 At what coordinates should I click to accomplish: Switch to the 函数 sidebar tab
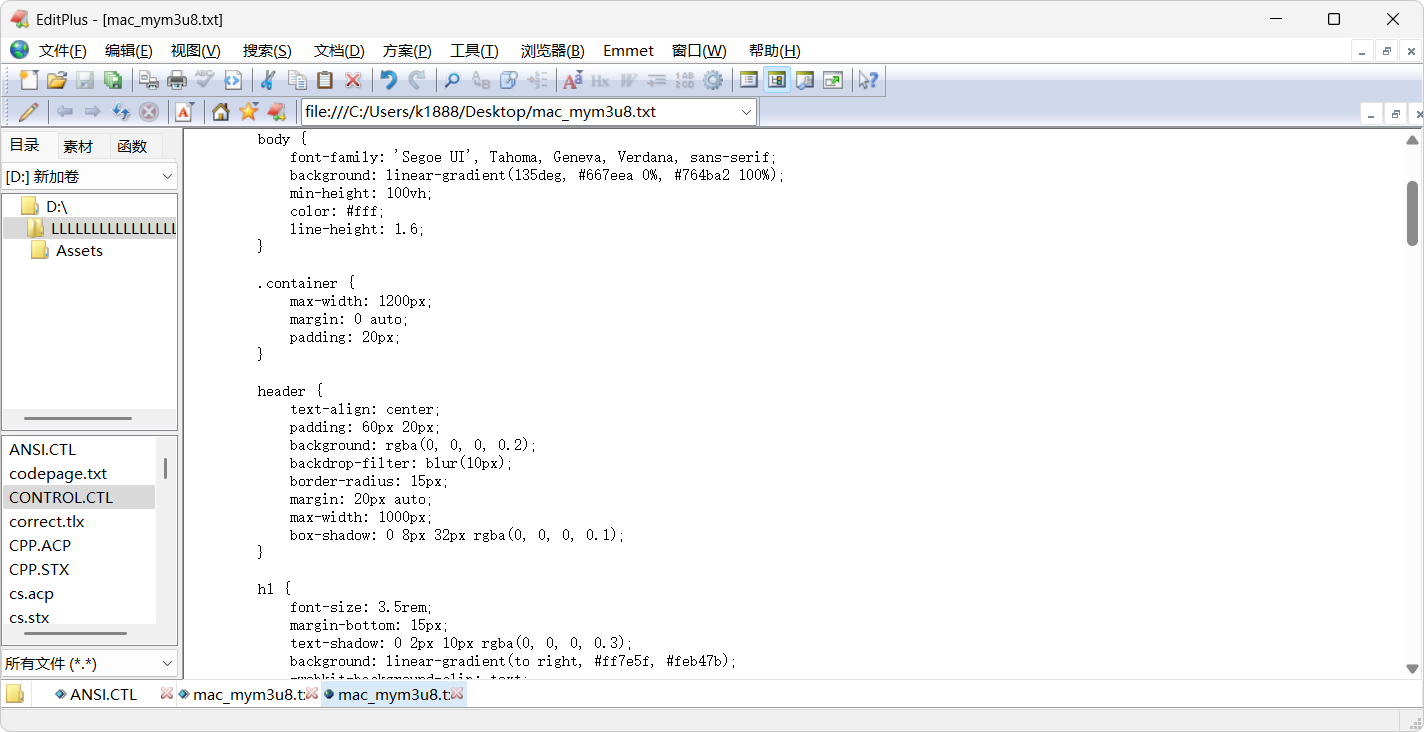pyautogui.click(x=132, y=146)
